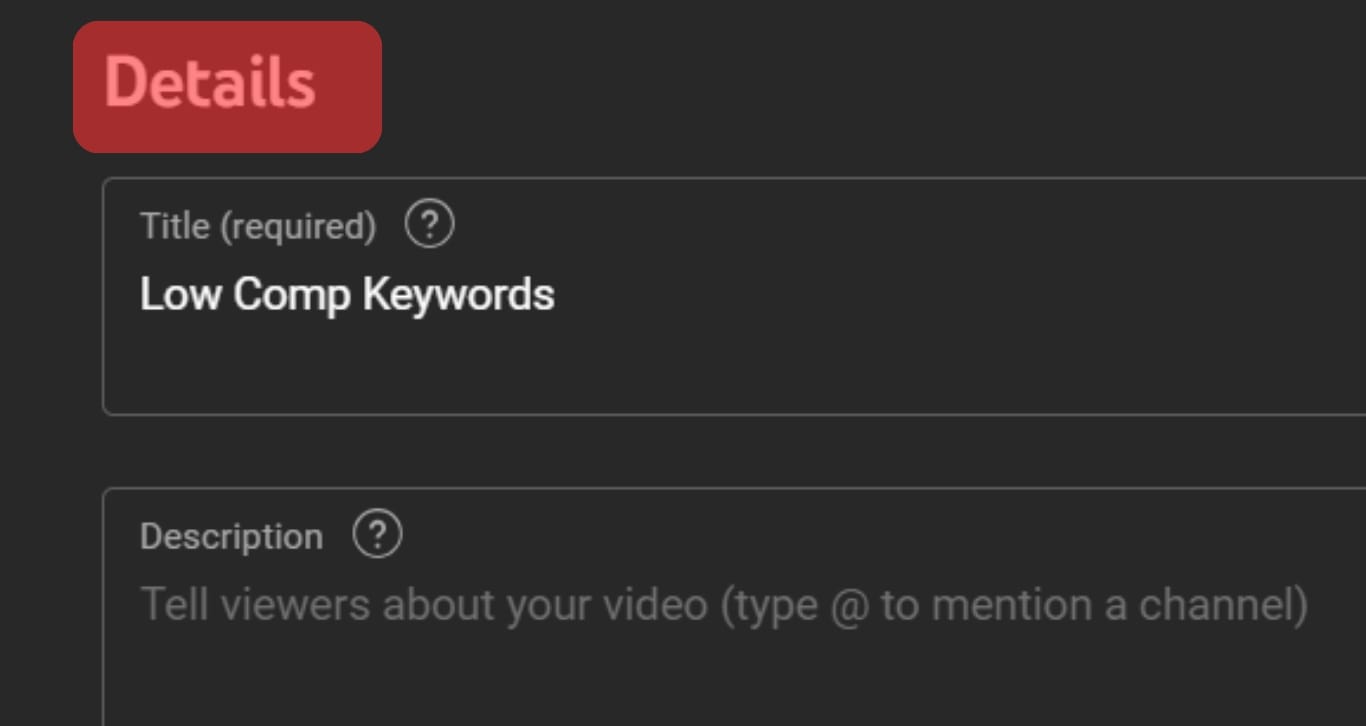The image size is (1366, 726).
Task: Click the question mark icon next to Description
Action: (377, 535)
